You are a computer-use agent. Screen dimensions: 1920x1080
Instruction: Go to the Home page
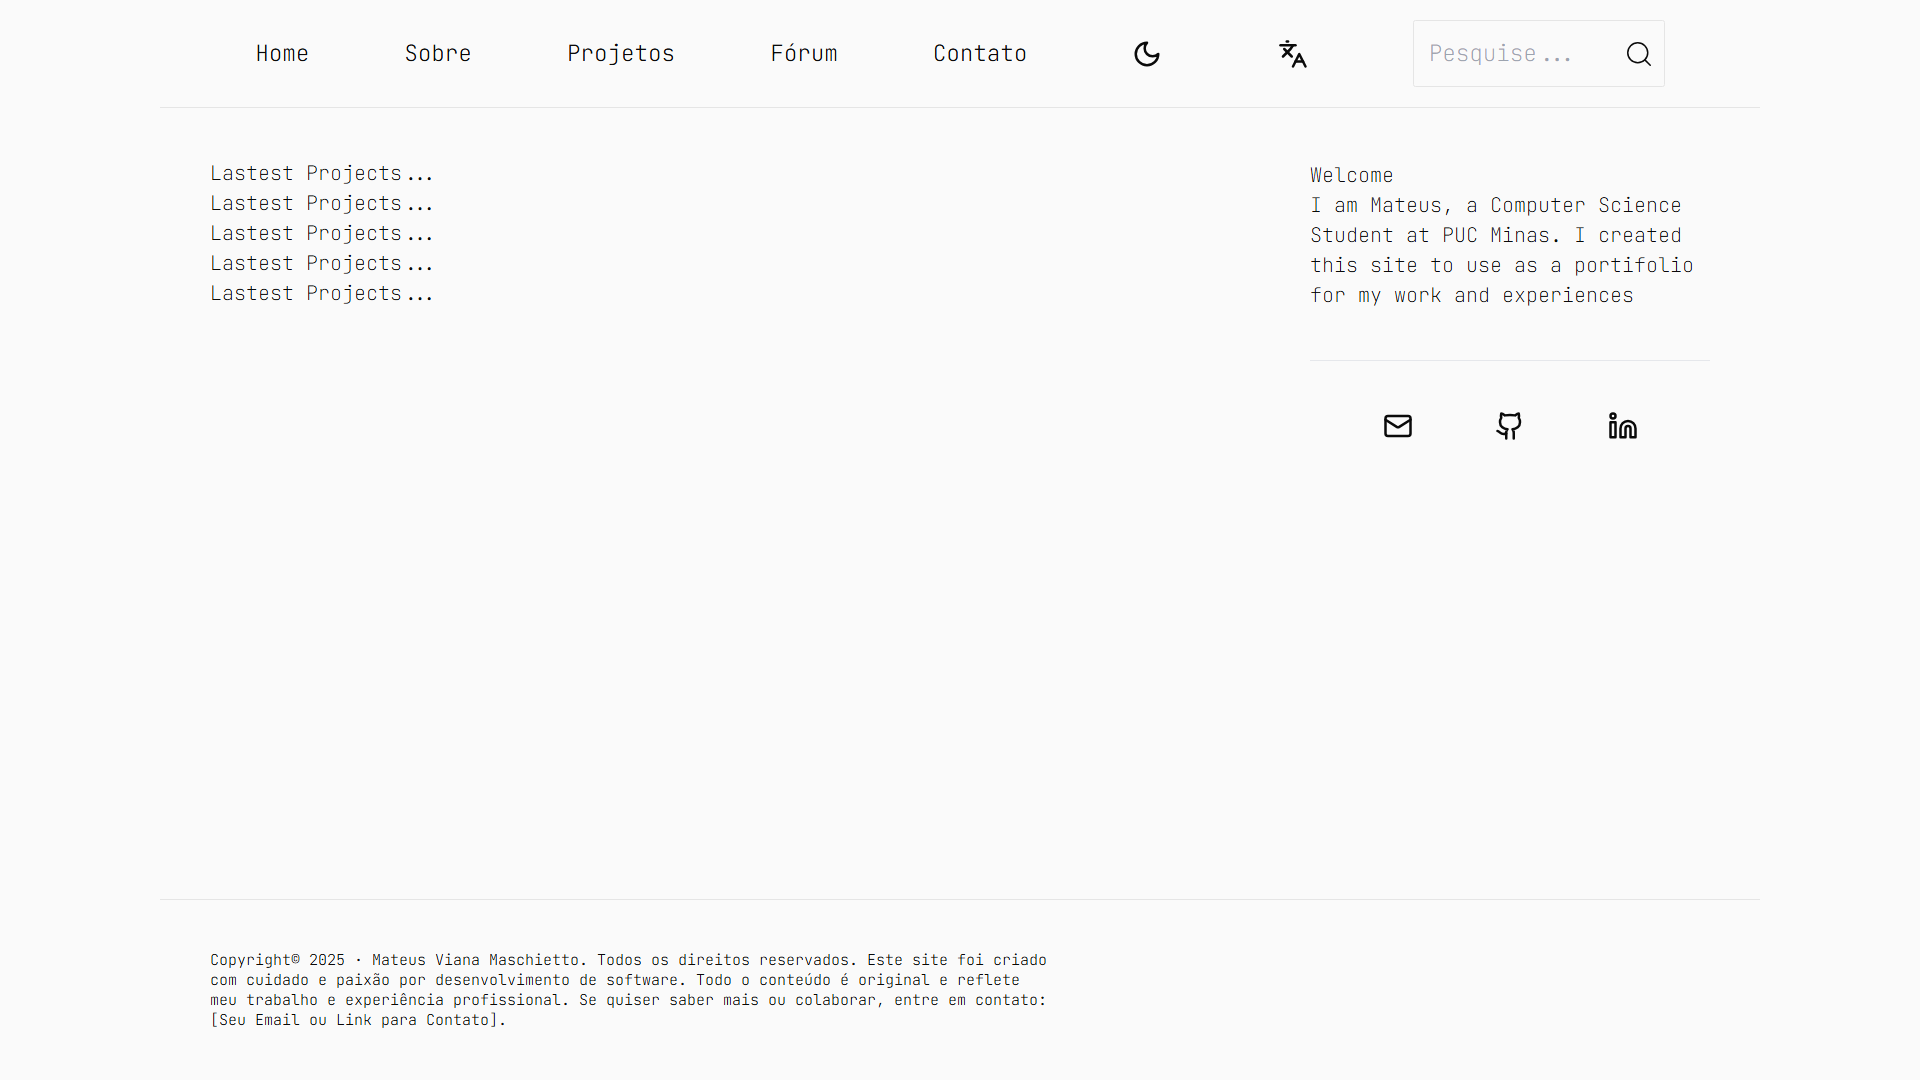[x=282, y=54]
